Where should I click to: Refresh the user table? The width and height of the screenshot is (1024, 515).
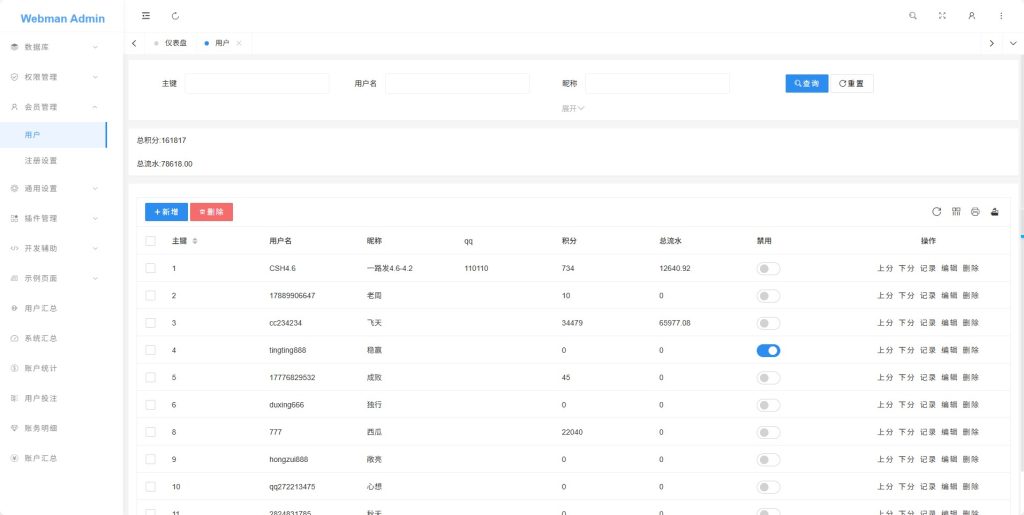936,211
